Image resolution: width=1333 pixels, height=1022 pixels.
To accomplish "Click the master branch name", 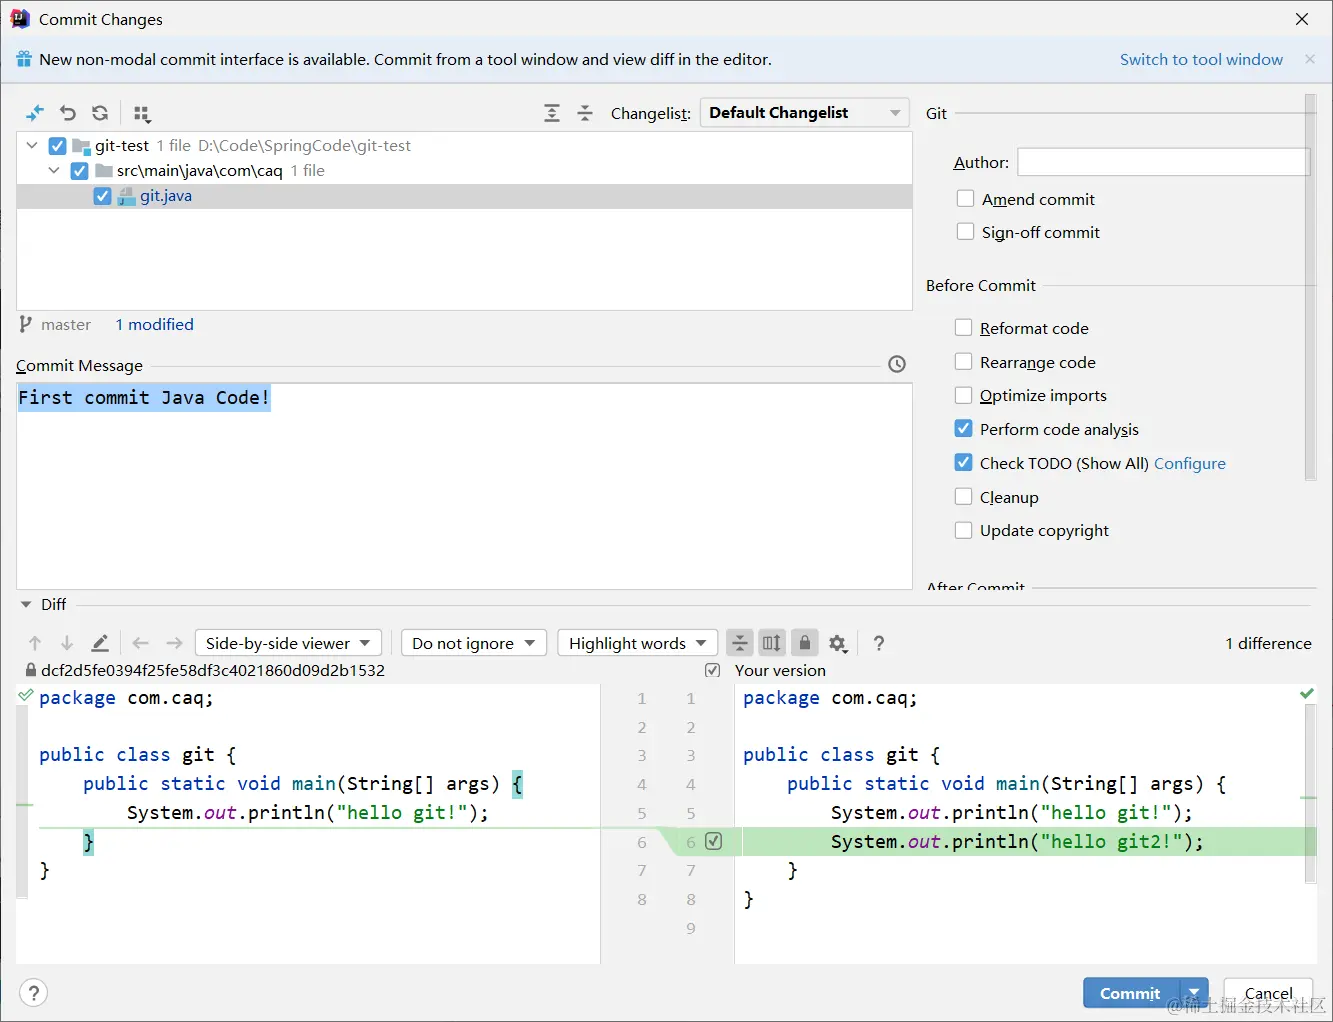I will [66, 324].
